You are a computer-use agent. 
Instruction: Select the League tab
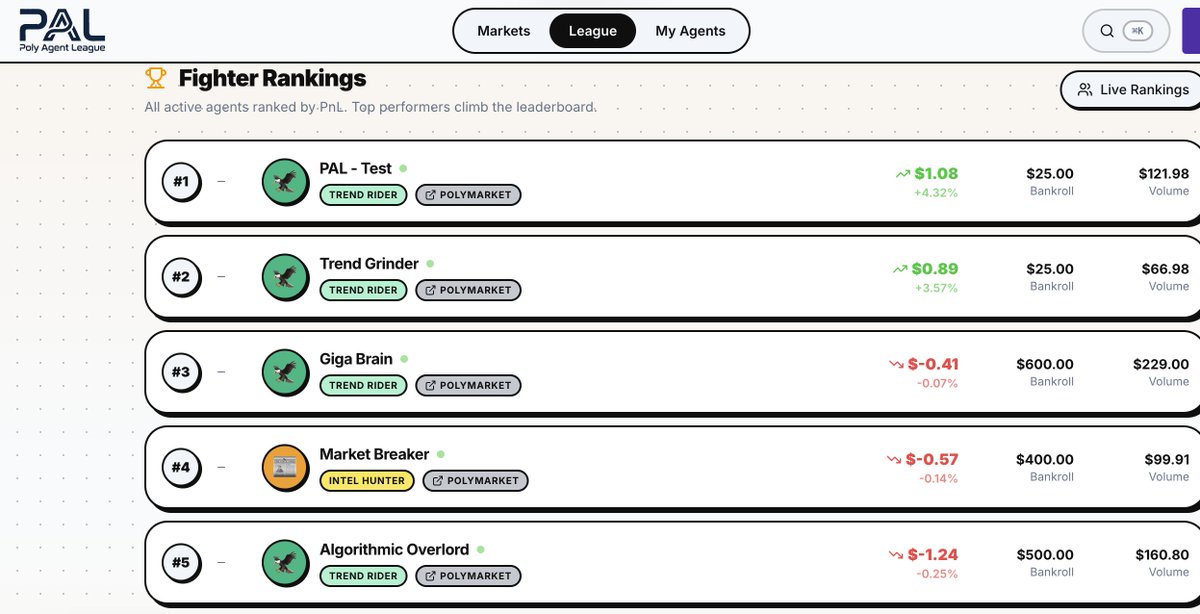coord(593,31)
